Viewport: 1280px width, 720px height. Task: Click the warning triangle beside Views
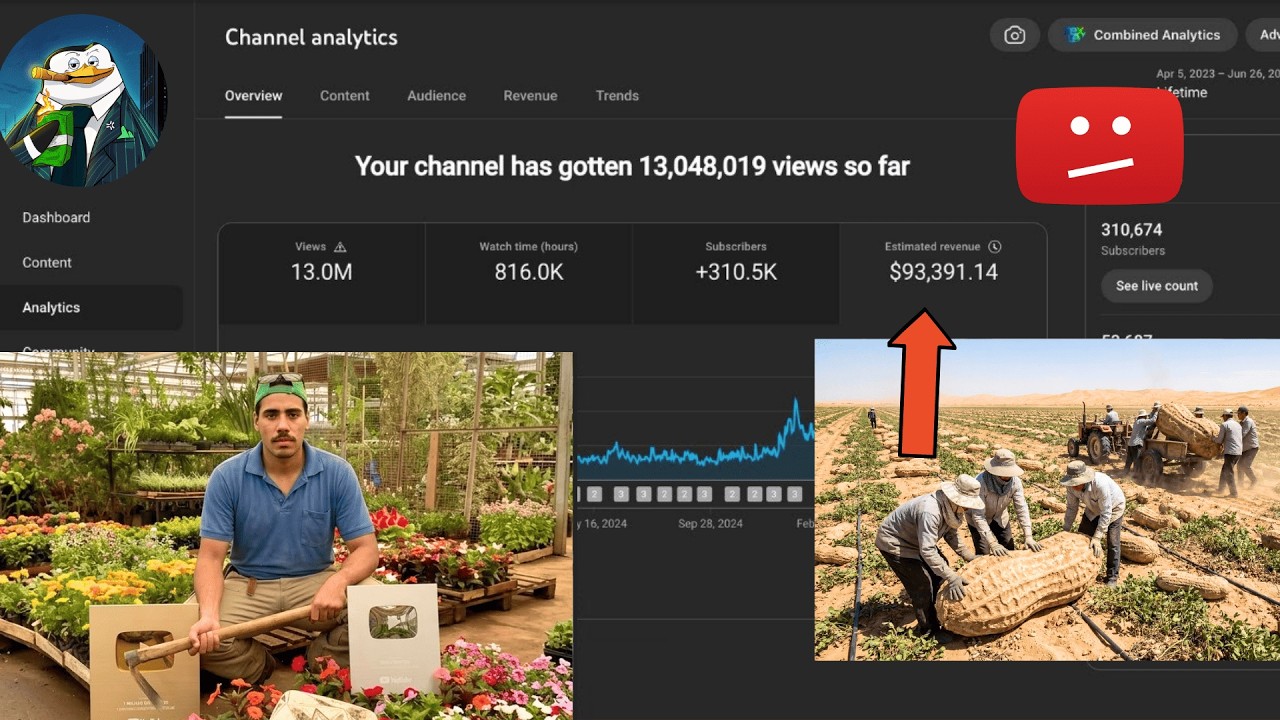340,246
